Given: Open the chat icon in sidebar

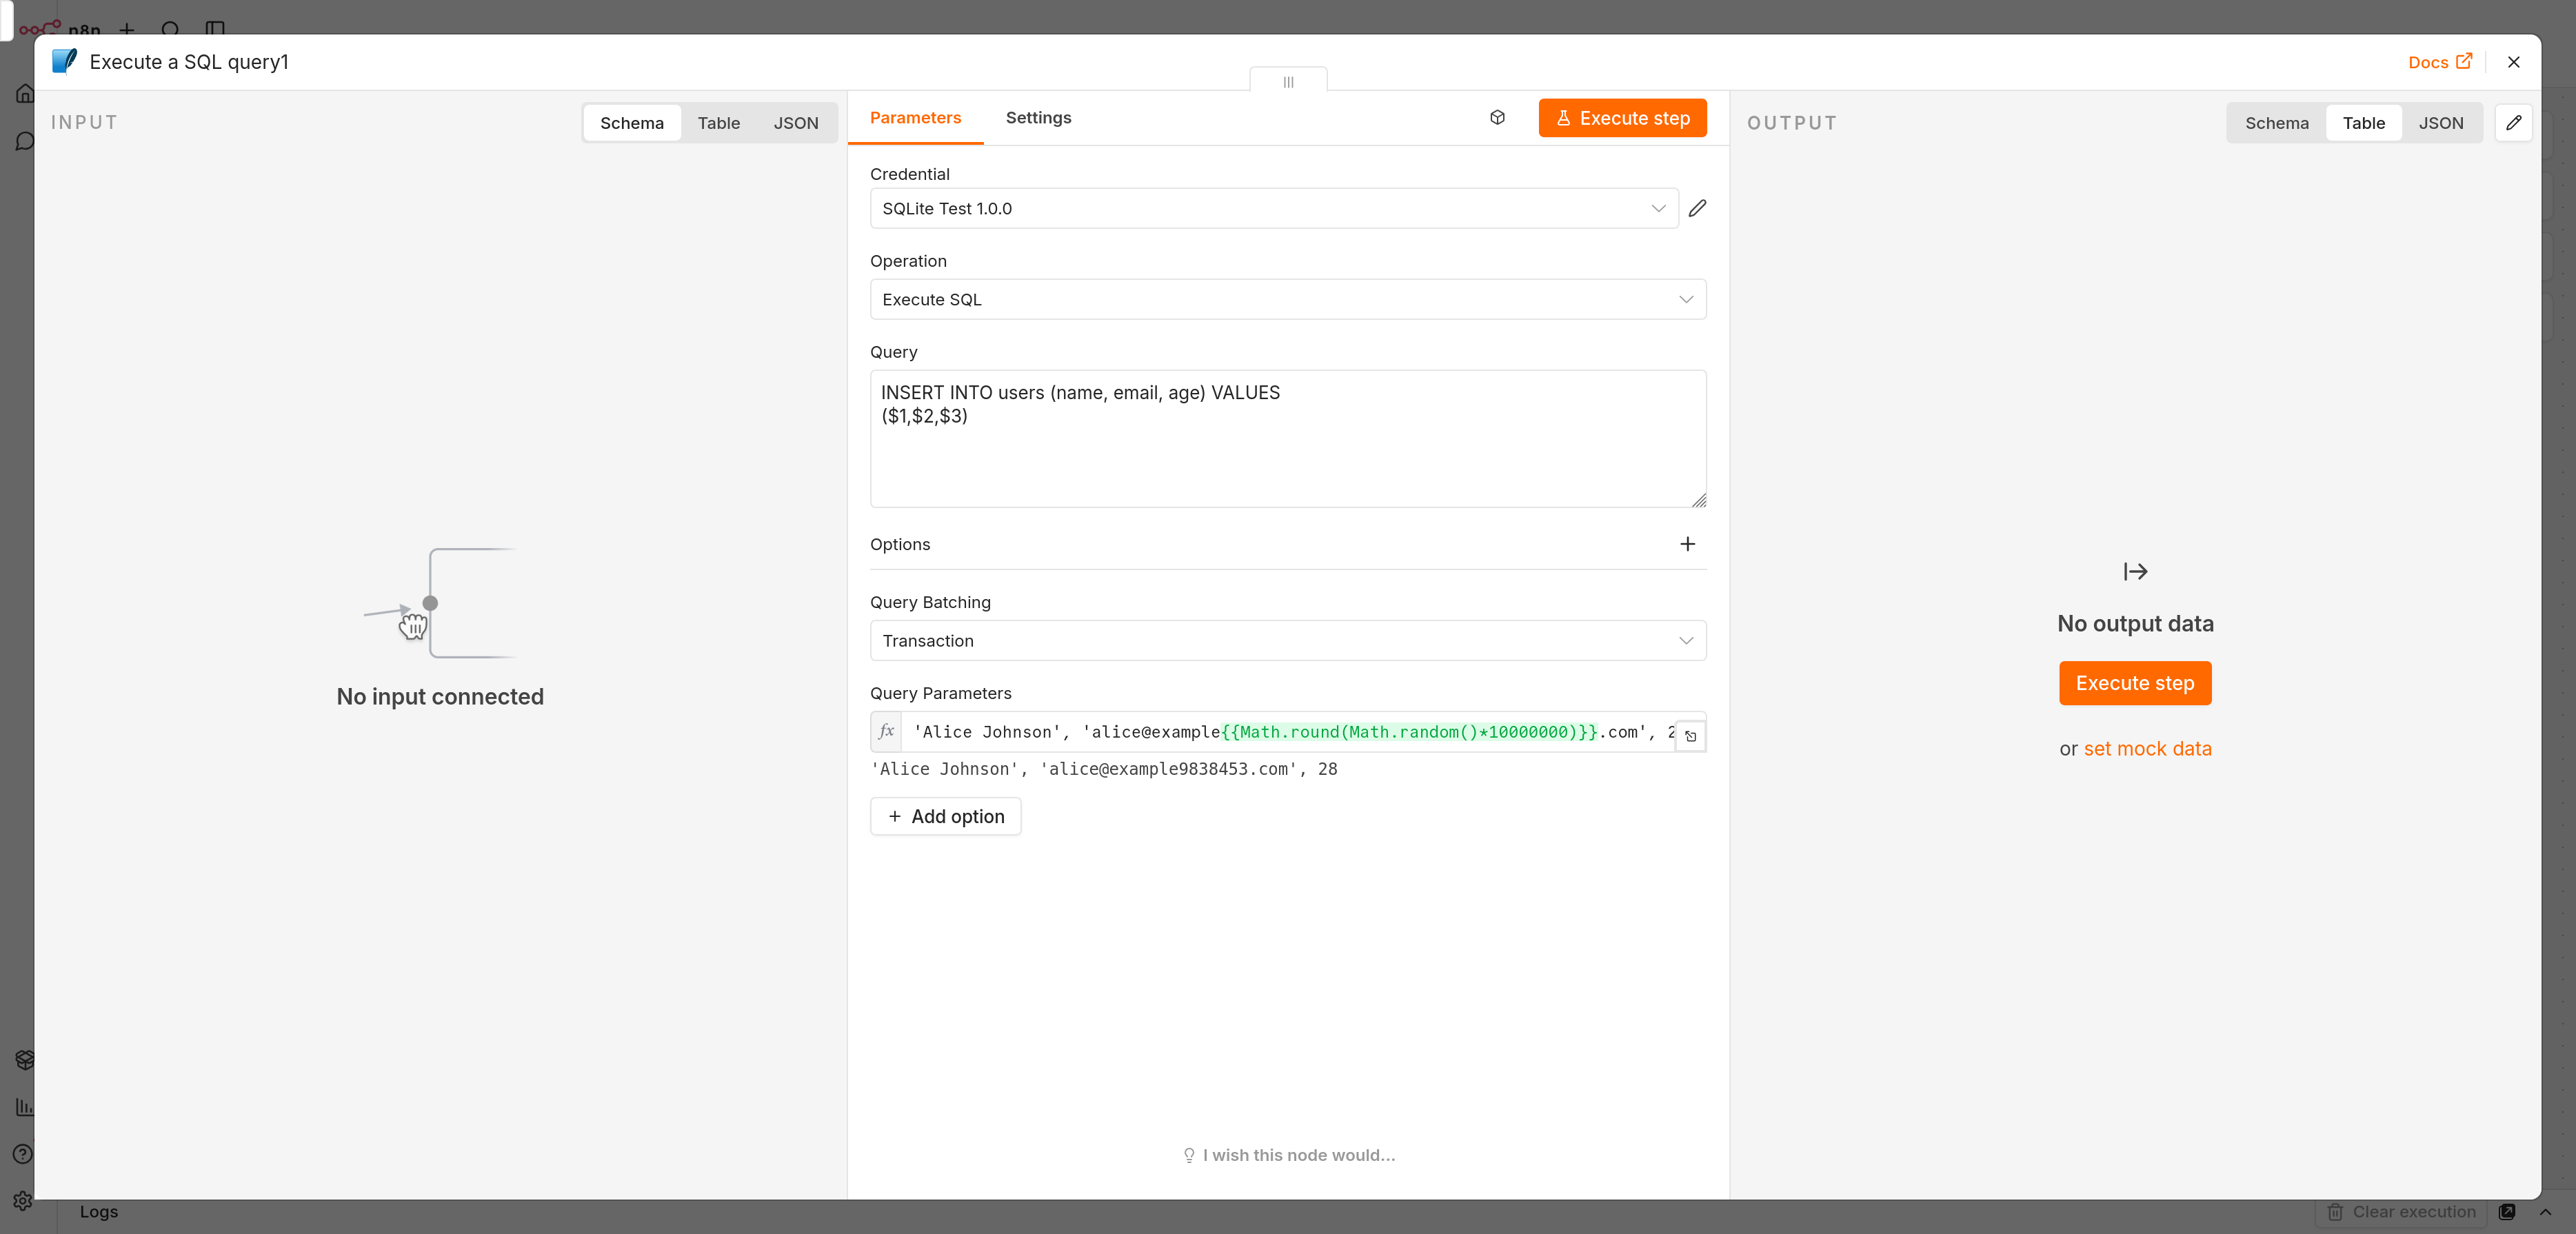Looking at the screenshot, I should coord(24,141).
